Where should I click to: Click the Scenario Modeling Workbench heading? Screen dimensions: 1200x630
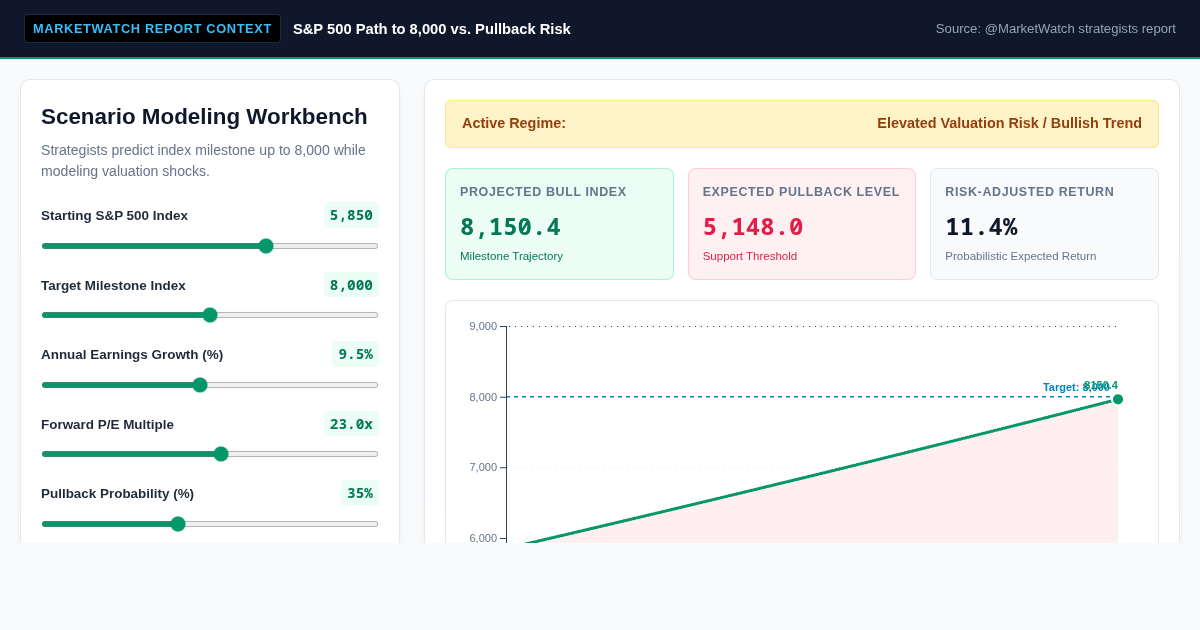click(x=204, y=117)
